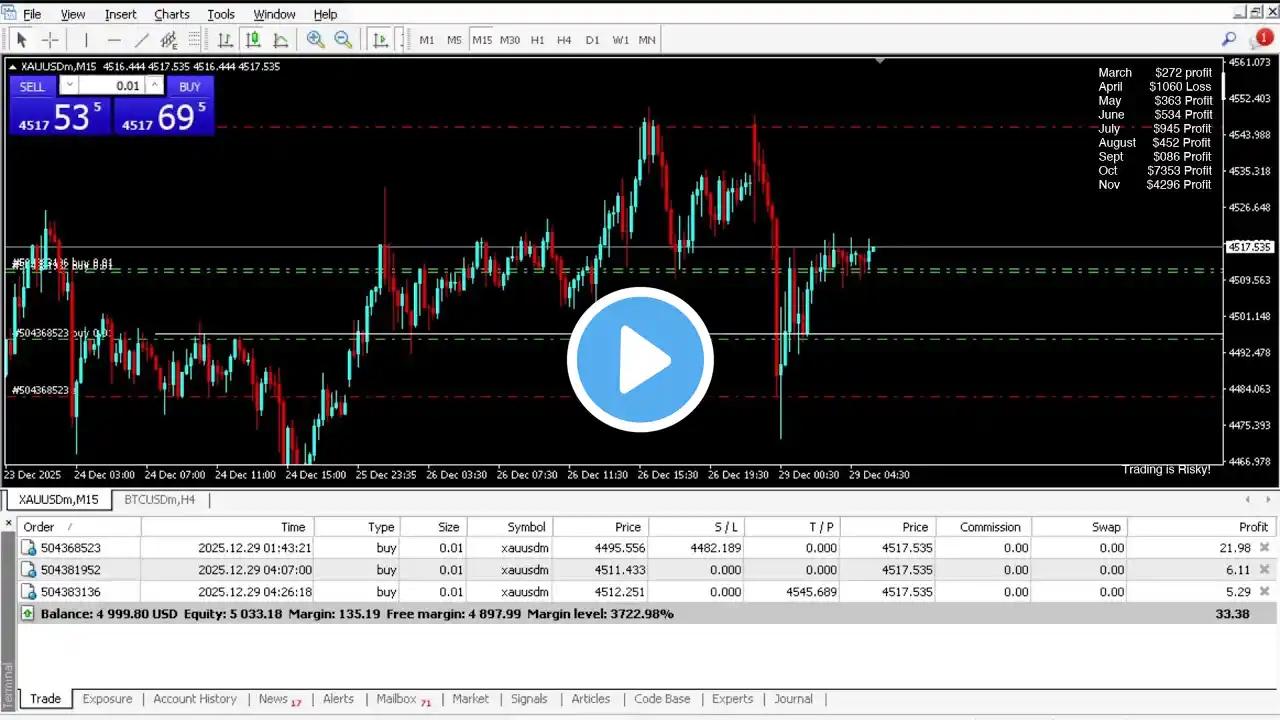Switch timeframe to MN
The image size is (1280, 720).
[647, 40]
